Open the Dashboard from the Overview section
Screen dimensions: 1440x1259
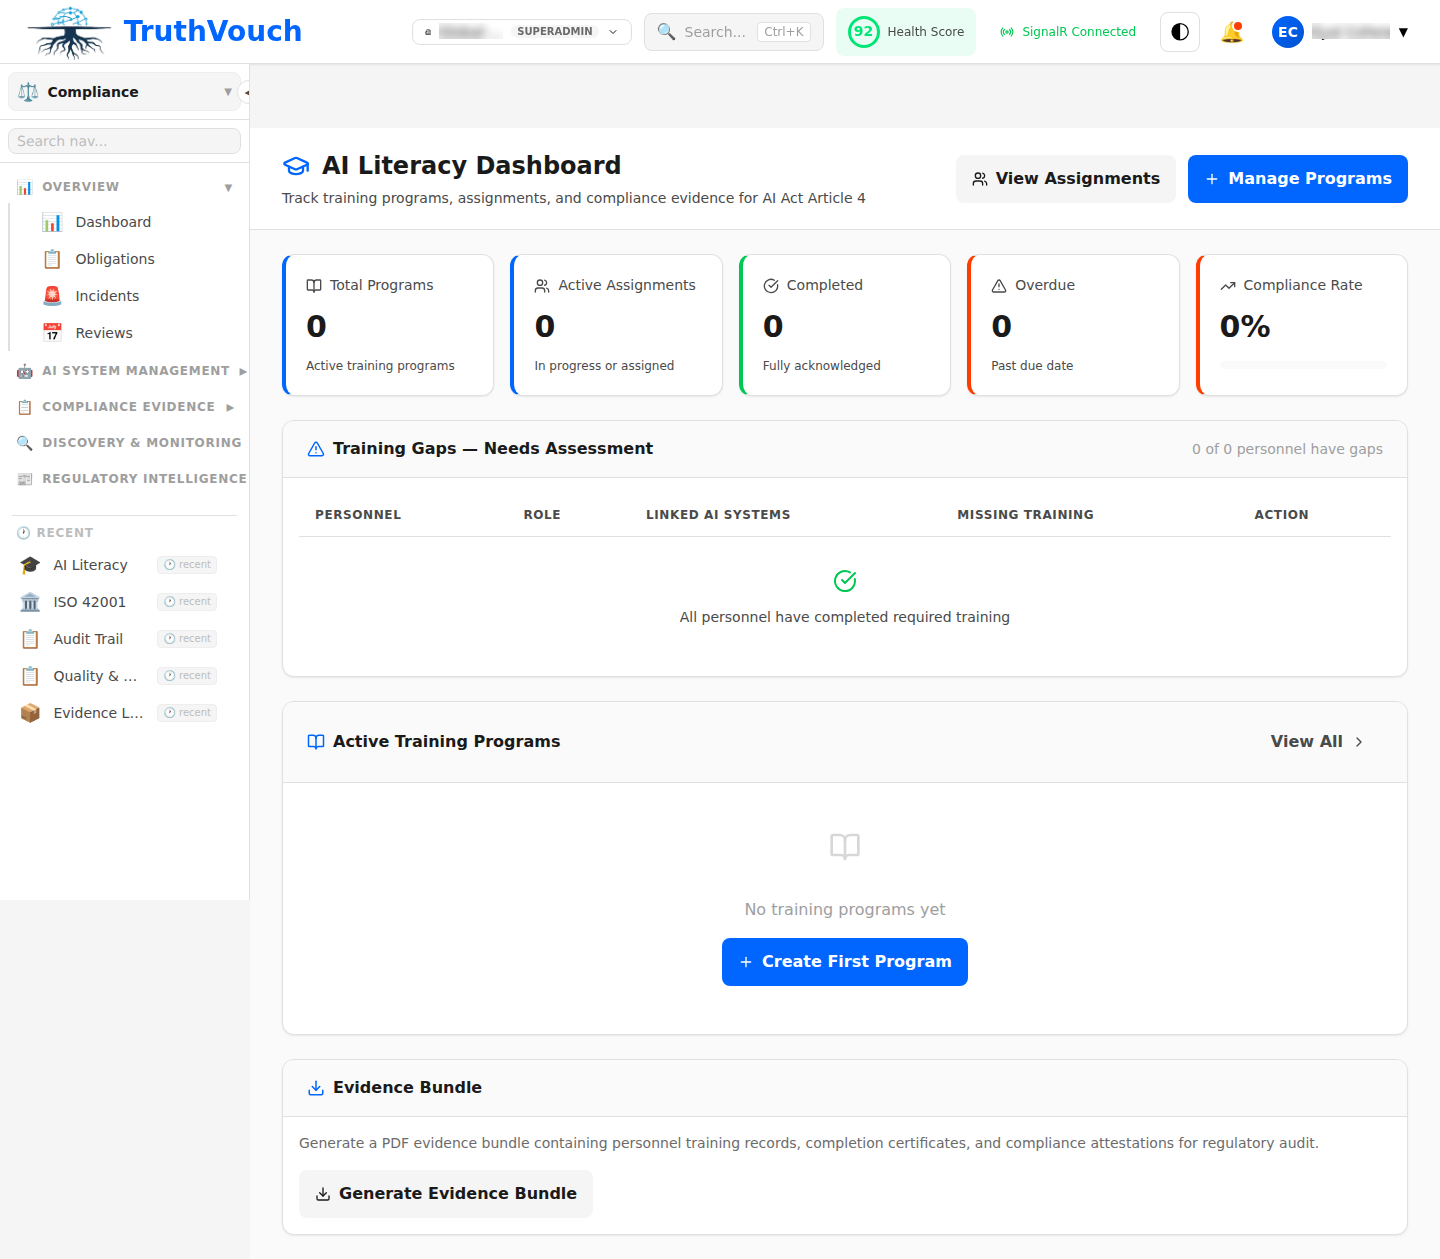tap(112, 221)
